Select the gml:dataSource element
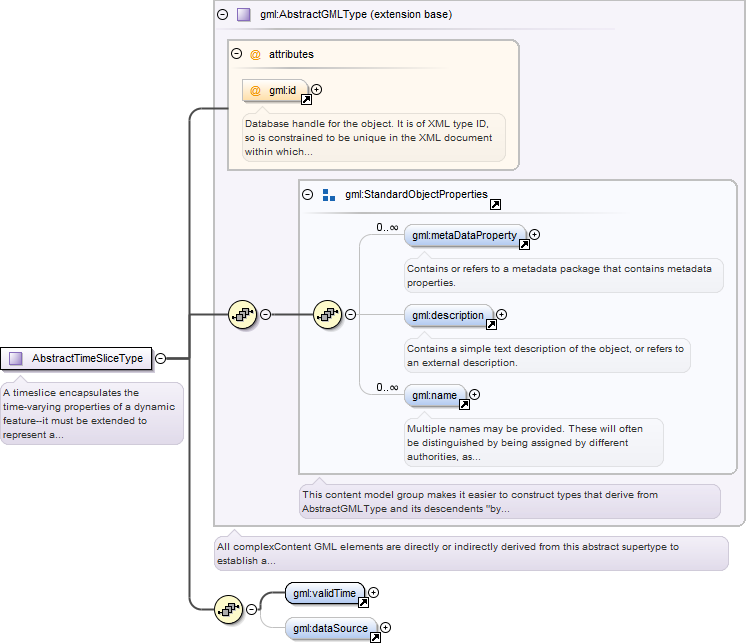747x644 pixels. point(331,628)
